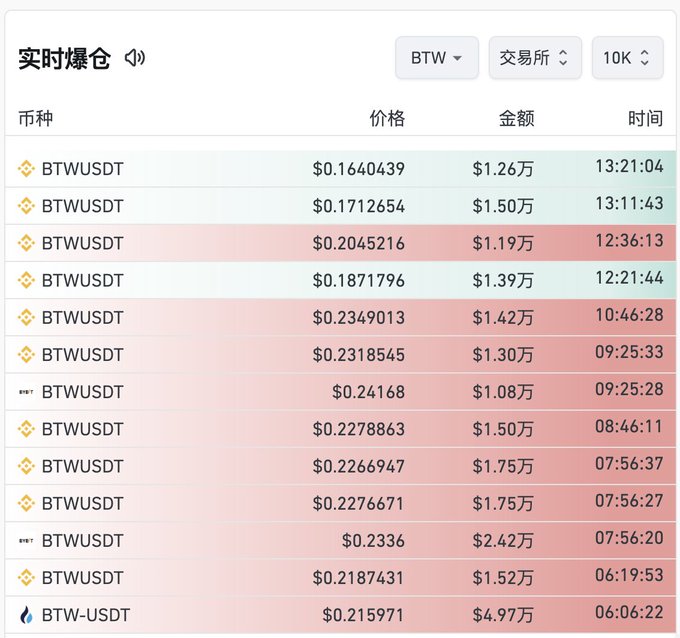Click timestamp 06:06:22

coord(629,613)
